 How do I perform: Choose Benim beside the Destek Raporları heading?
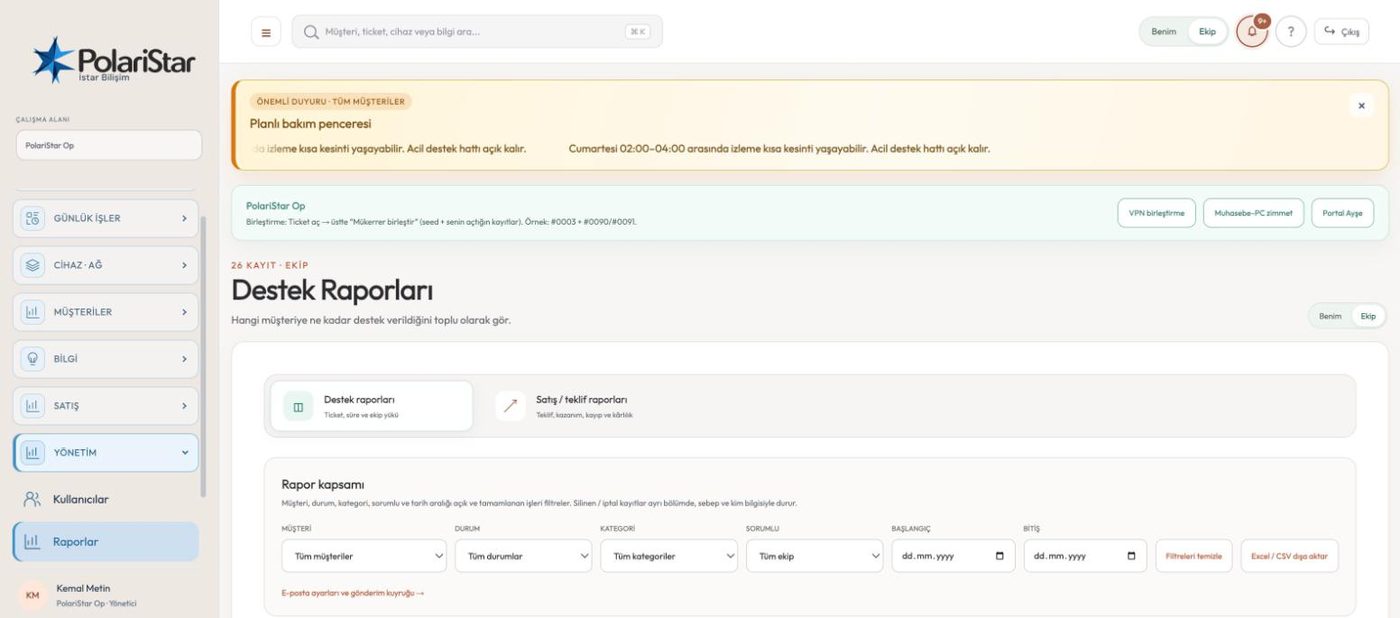pyautogui.click(x=1330, y=316)
